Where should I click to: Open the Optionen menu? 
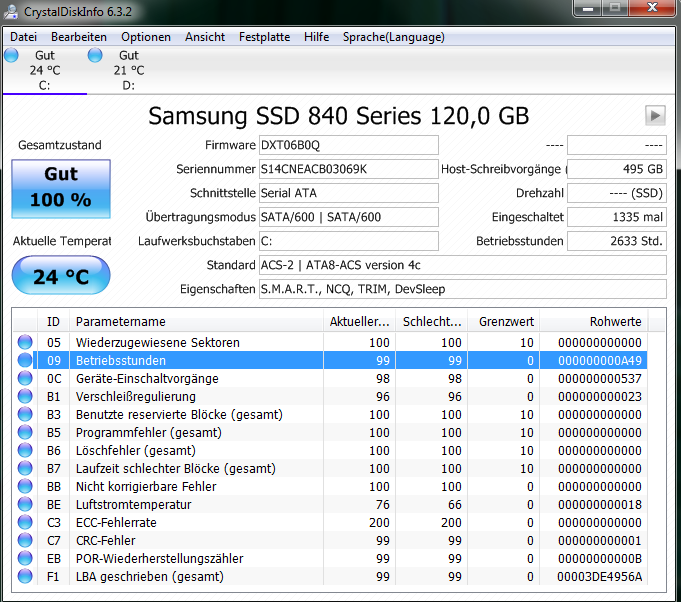pyautogui.click(x=146, y=37)
